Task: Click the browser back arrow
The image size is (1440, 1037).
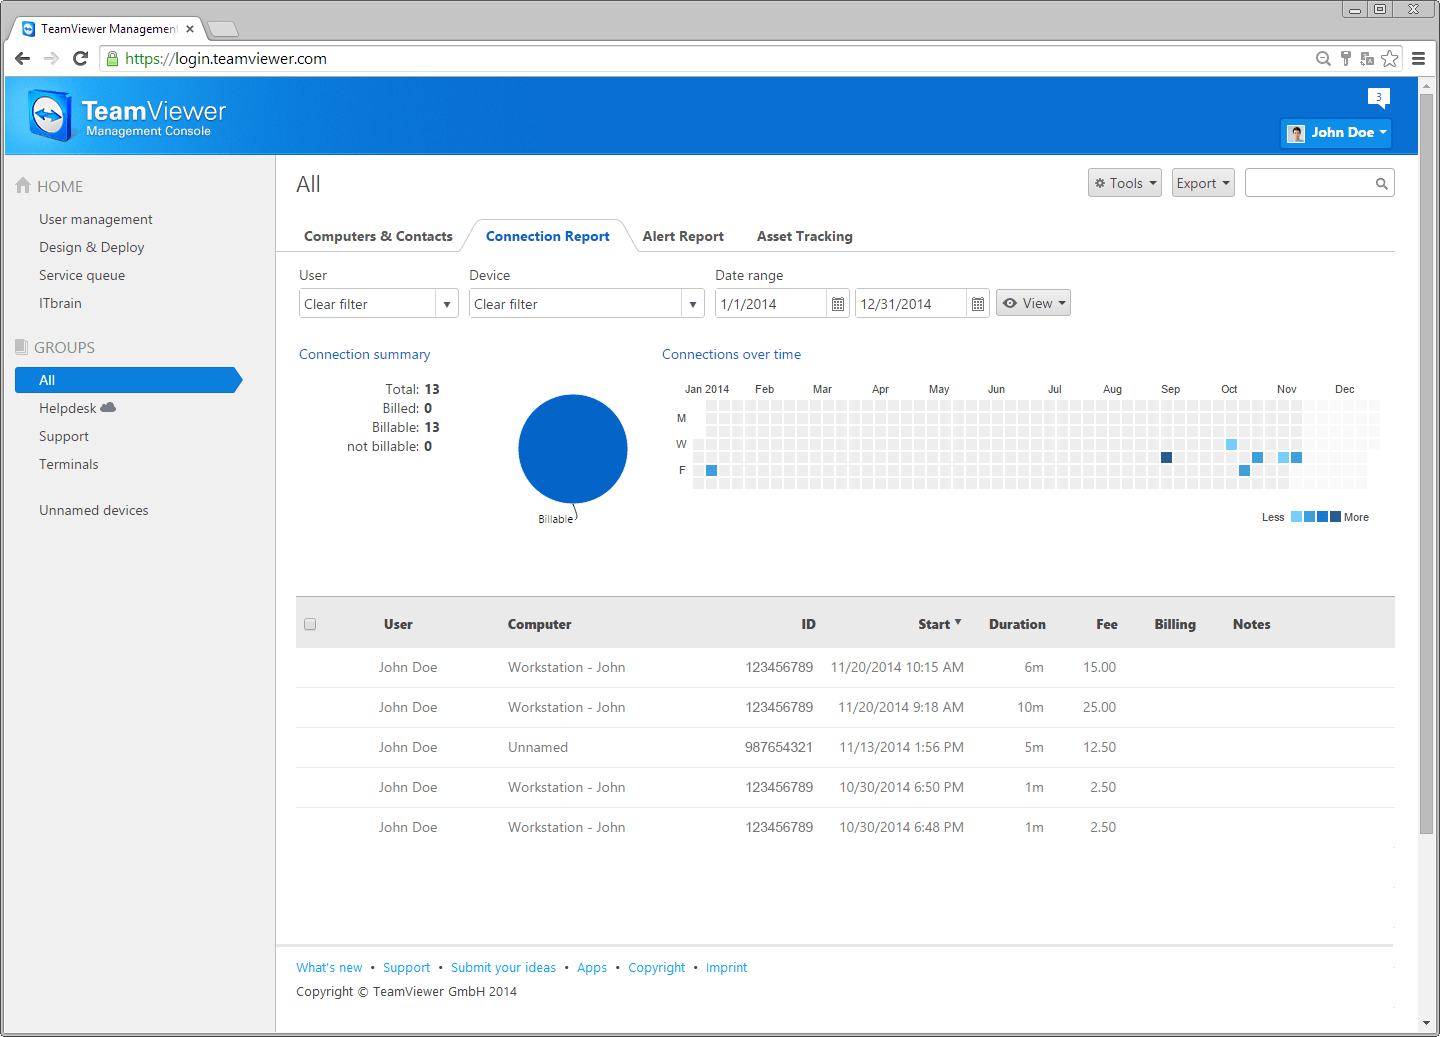Action: [22, 59]
